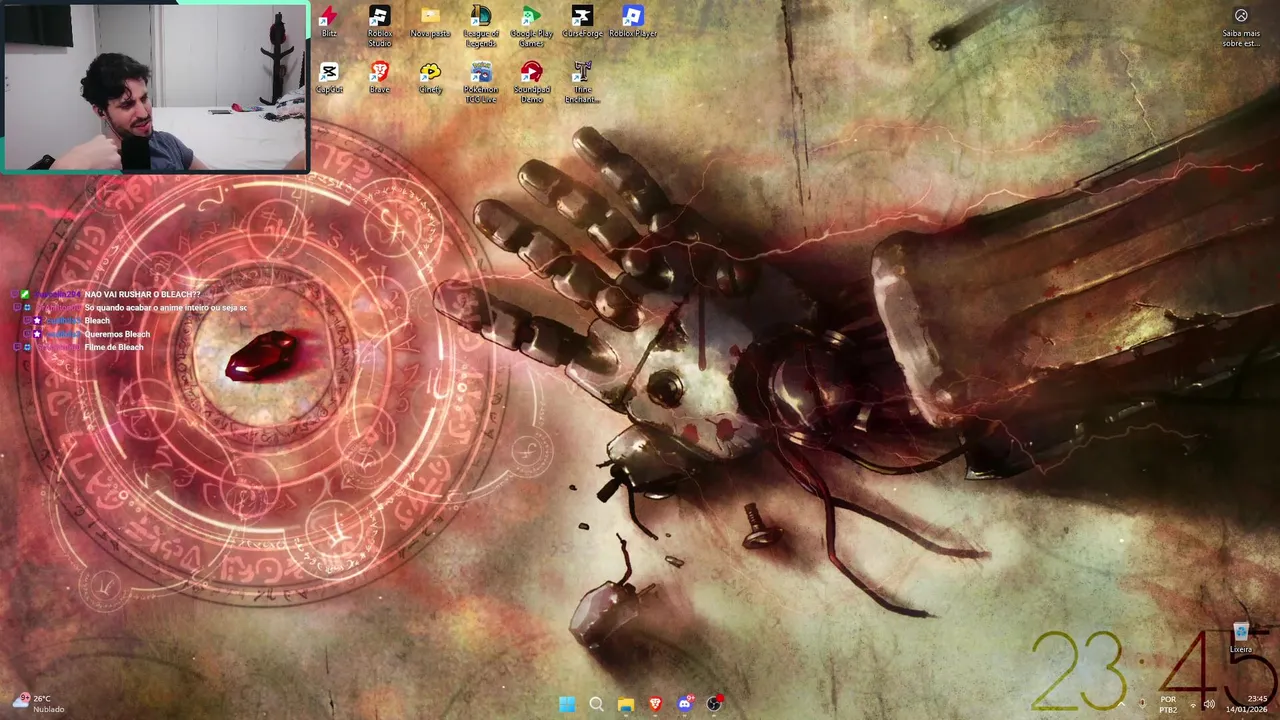Open the Brave desktop shortcut
1280x720 pixels.
click(x=379, y=77)
